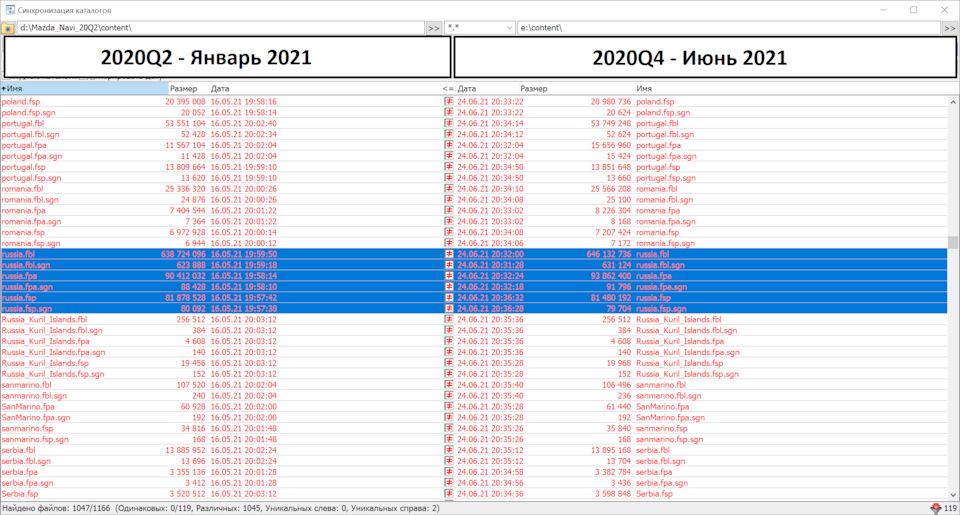Click the compare icon in serbia.fbl row

pos(449,450)
